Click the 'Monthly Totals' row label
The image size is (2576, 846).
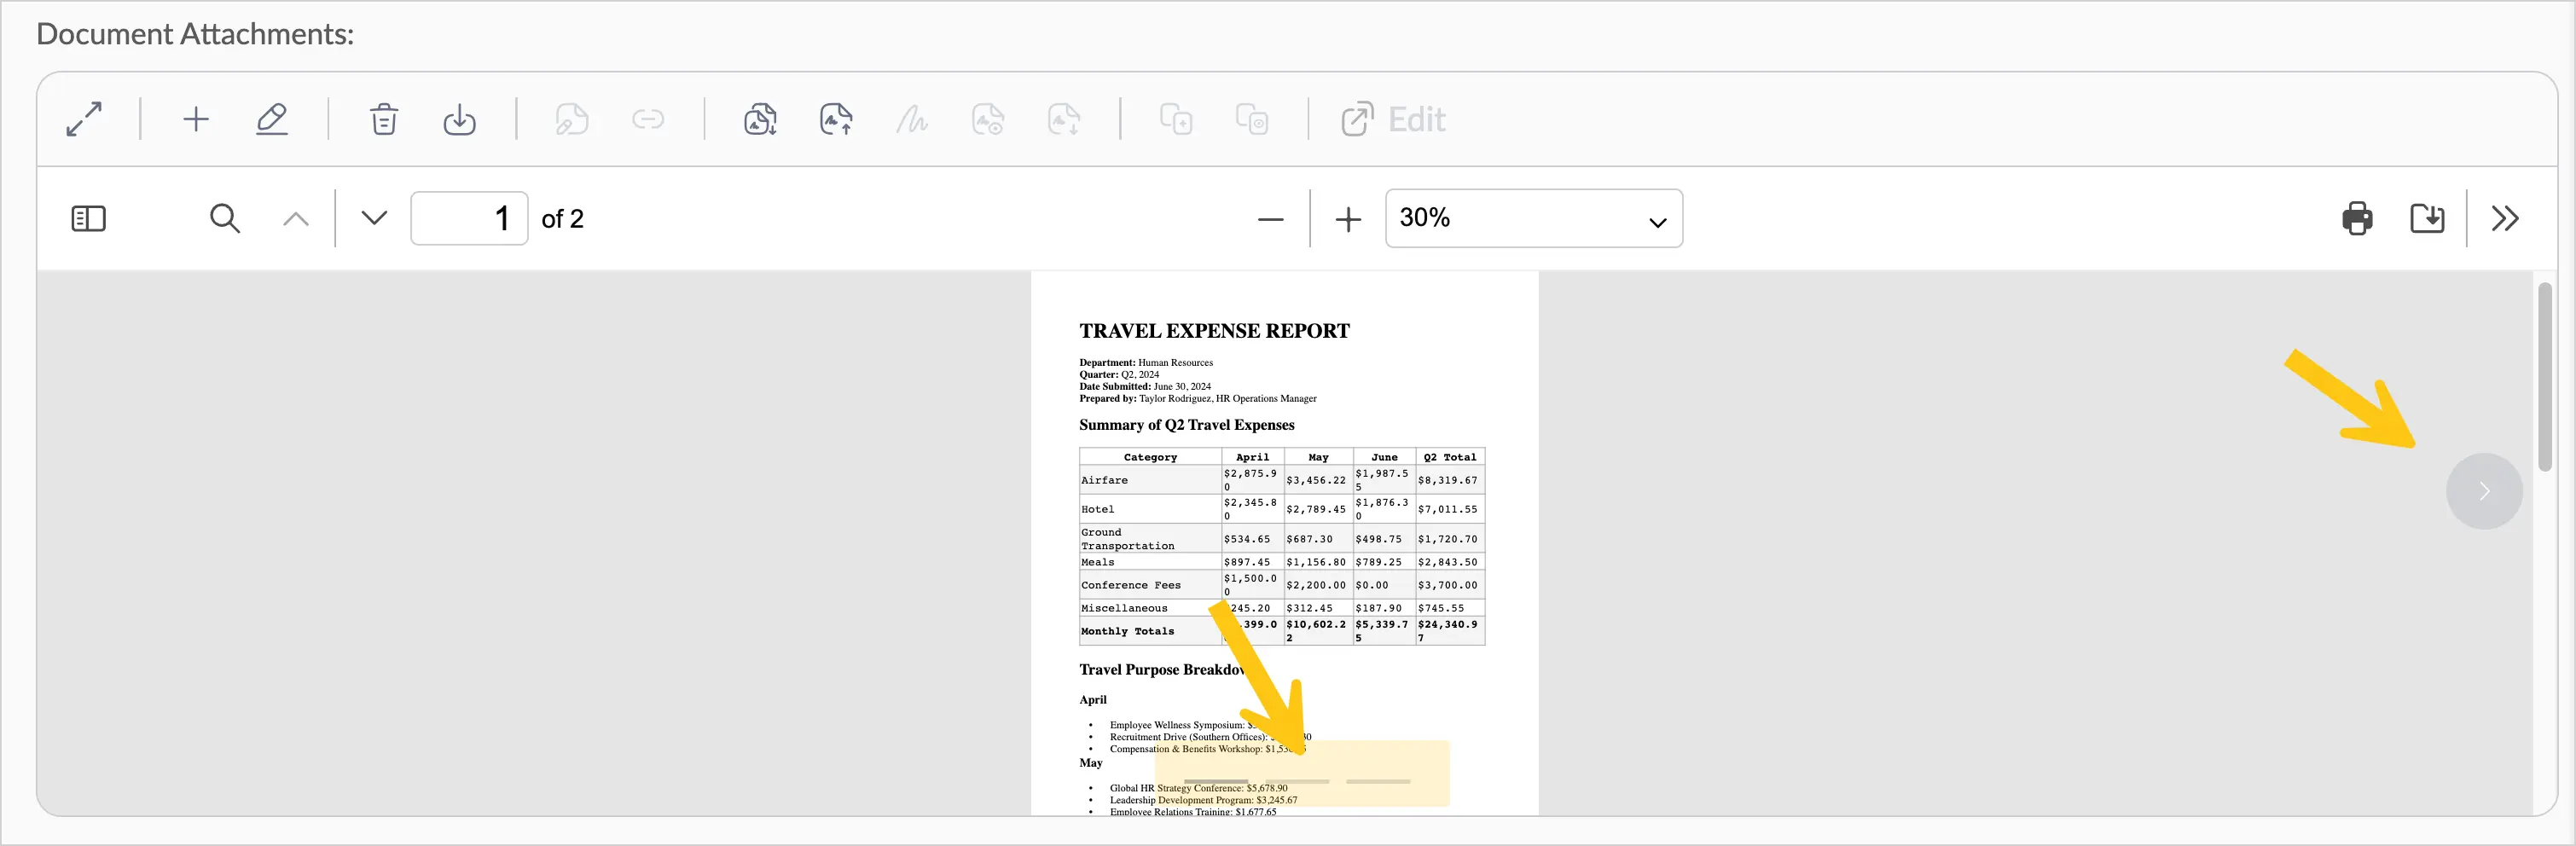coord(1127,631)
